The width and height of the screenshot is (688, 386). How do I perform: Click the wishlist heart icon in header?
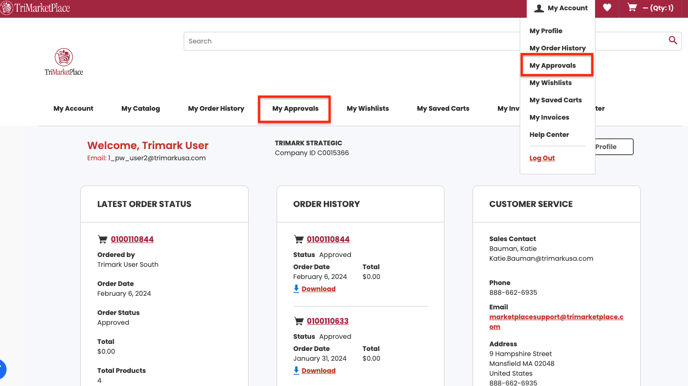coord(607,7)
